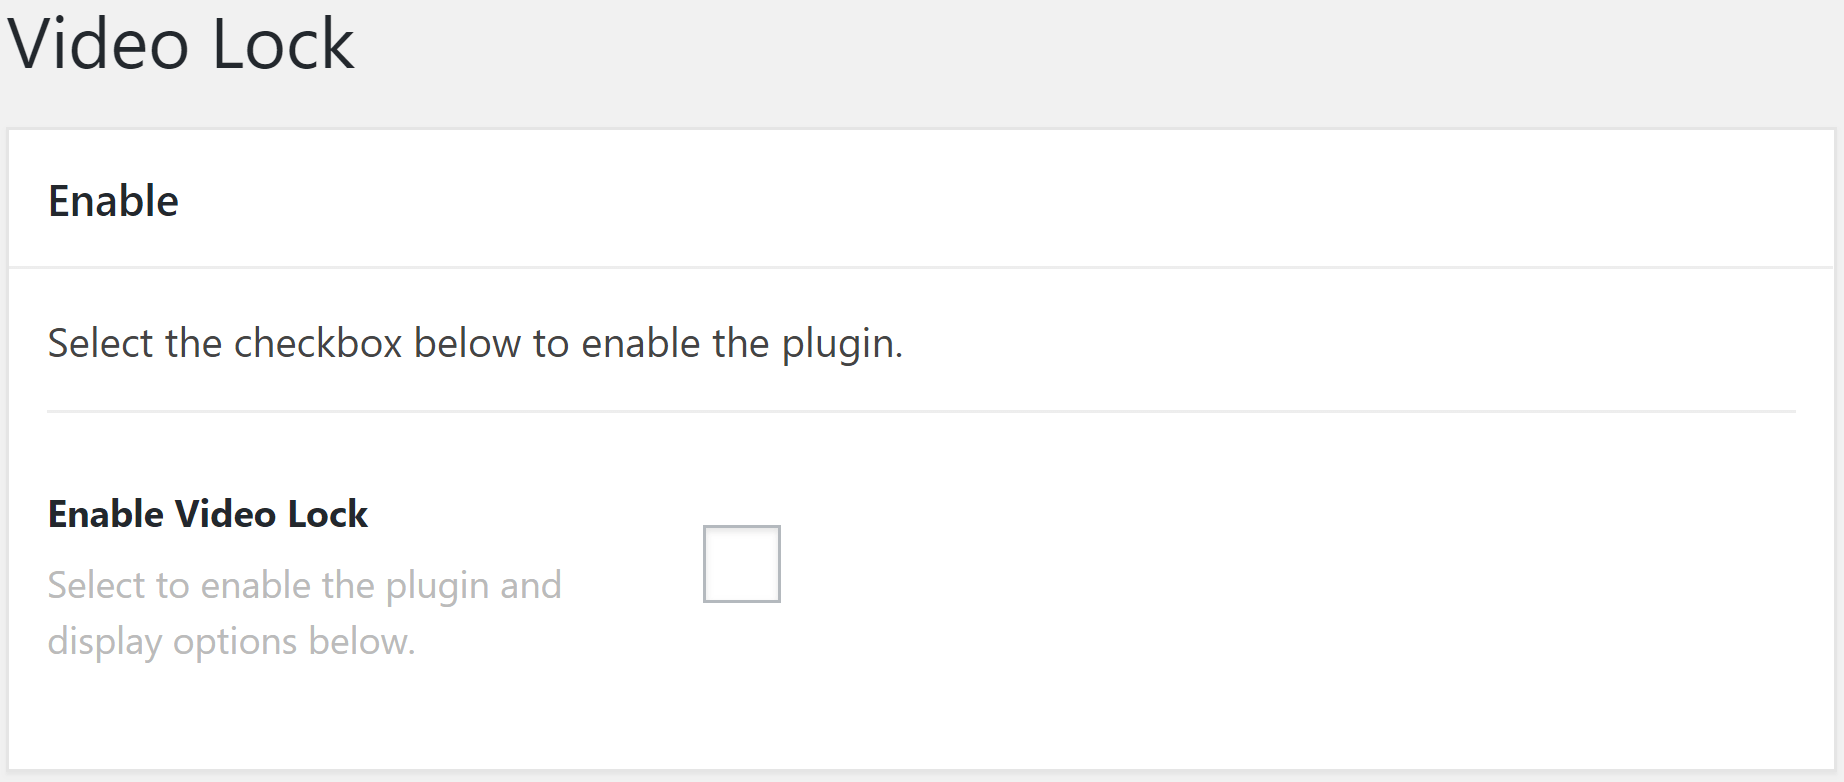Viewport: 1844px width, 782px height.
Task: Click the empty checkbox next to Enable Video Lock
Action: pos(741,563)
